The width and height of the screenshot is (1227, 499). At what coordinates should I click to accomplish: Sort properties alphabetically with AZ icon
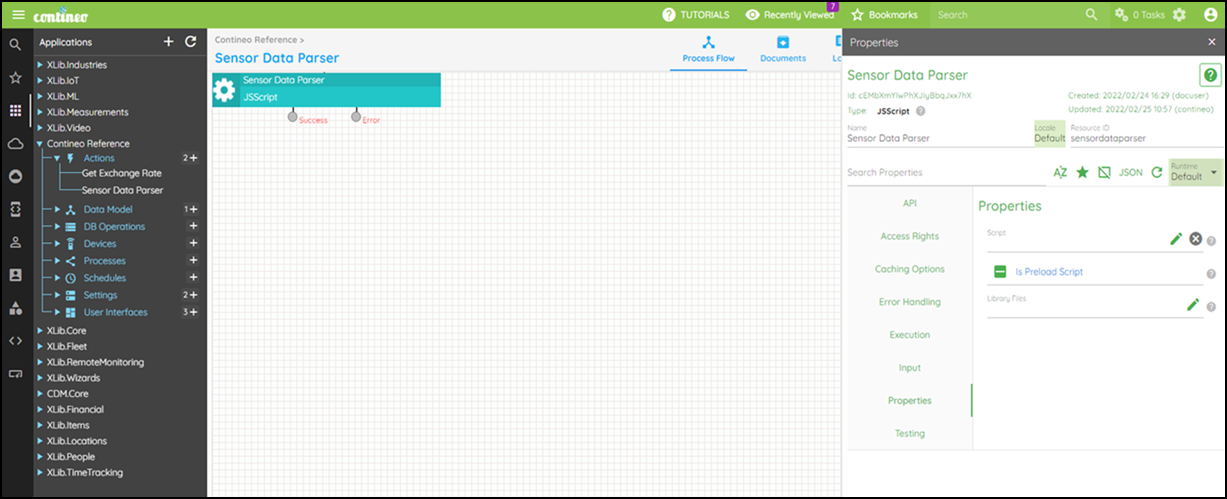point(1060,173)
